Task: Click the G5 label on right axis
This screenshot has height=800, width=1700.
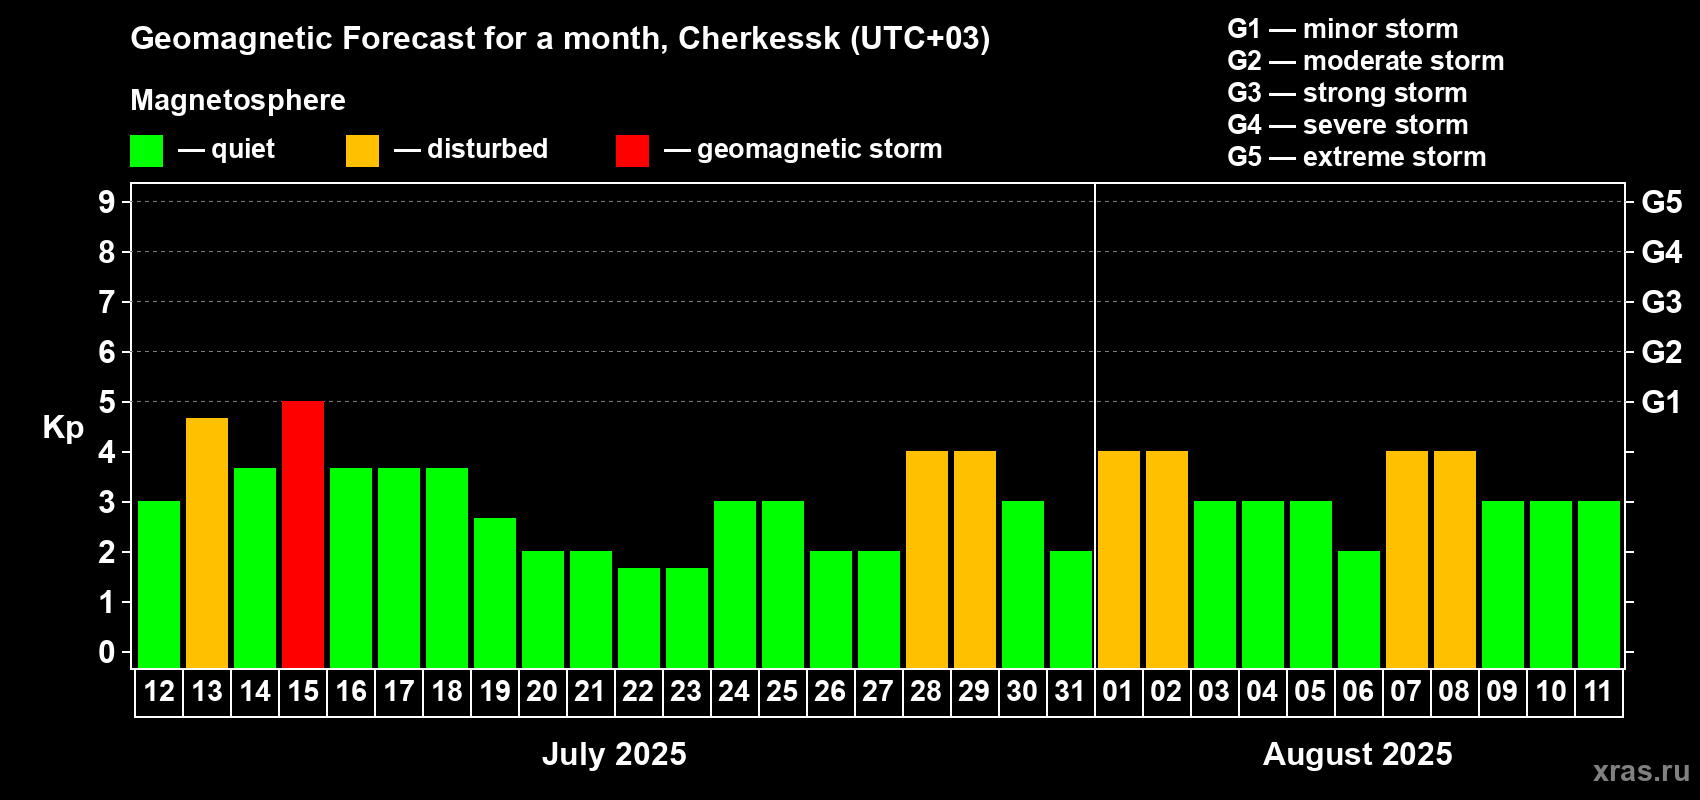Action: click(x=1661, y=202)
